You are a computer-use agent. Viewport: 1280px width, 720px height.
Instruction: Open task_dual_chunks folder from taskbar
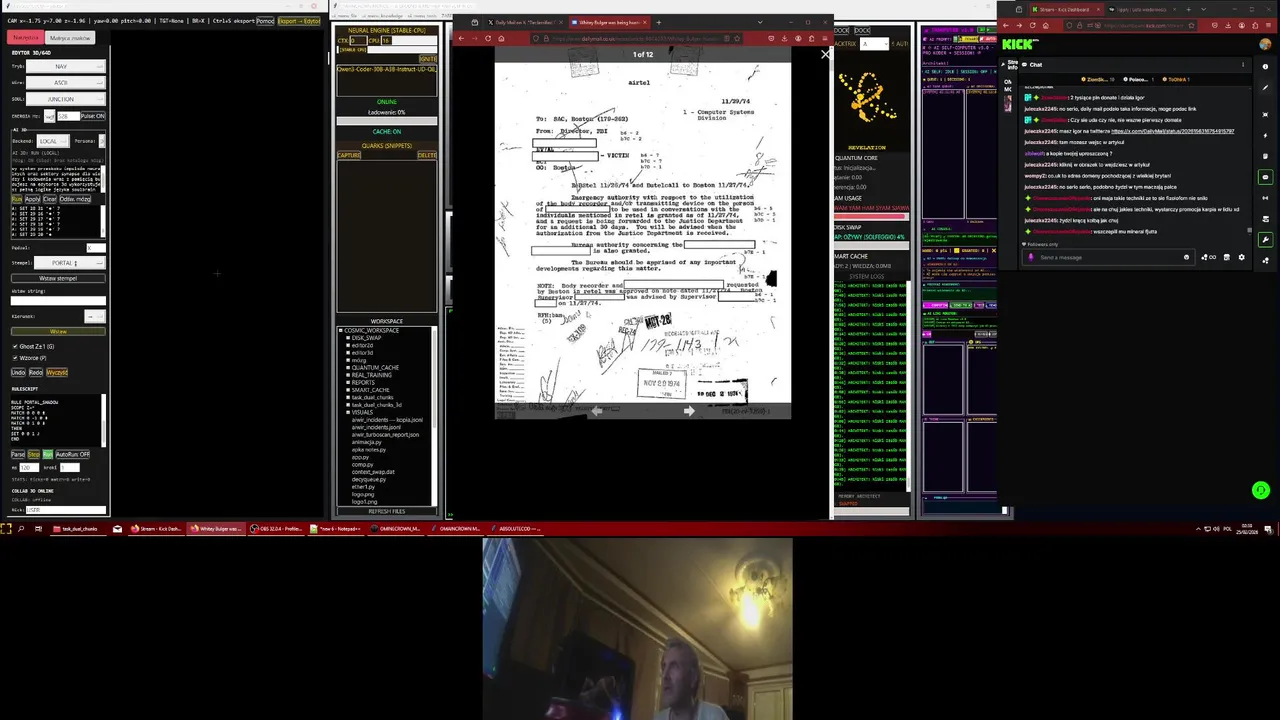point(78,529)
